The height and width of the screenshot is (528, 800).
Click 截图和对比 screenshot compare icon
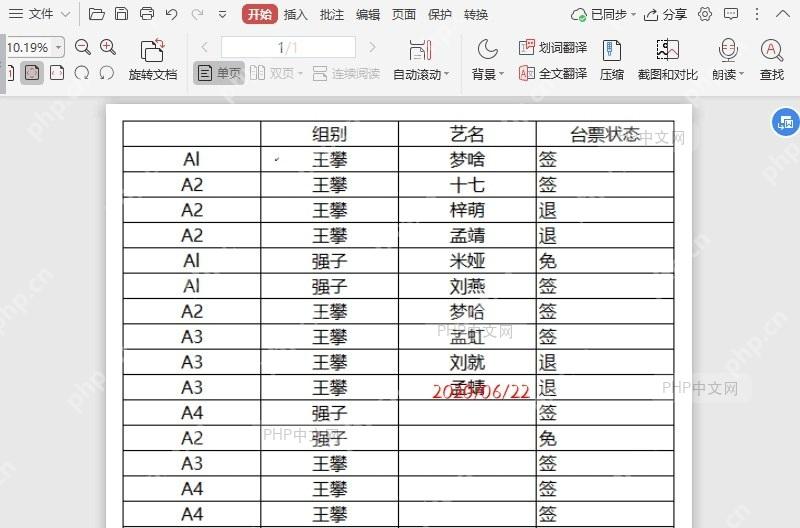point(667,60)
